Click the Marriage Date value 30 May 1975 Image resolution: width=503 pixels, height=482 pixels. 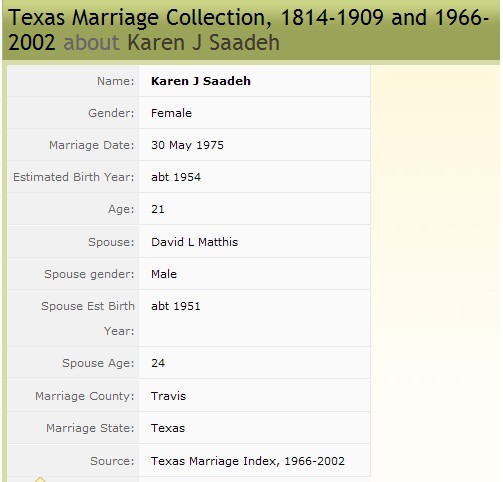pos(187,145)
